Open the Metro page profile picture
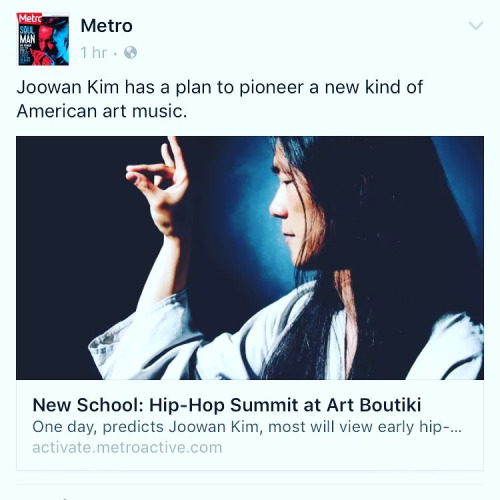Screen dimensions: 500x500 43,39
